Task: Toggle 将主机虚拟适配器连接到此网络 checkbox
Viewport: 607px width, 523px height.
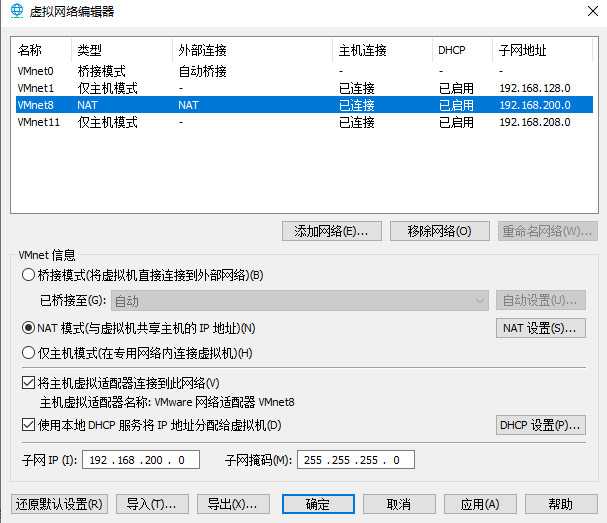Action: pos(29,383)
